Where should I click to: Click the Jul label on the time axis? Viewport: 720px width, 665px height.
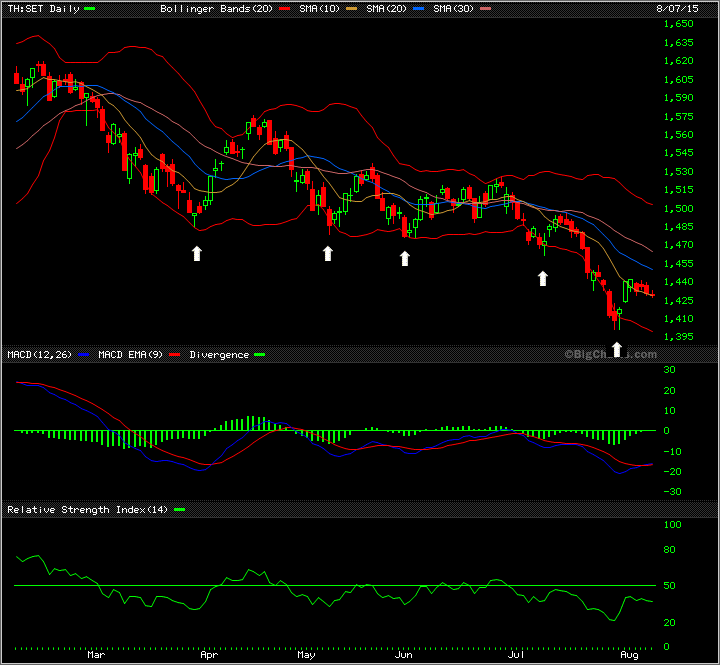click(x=516, y=654)
